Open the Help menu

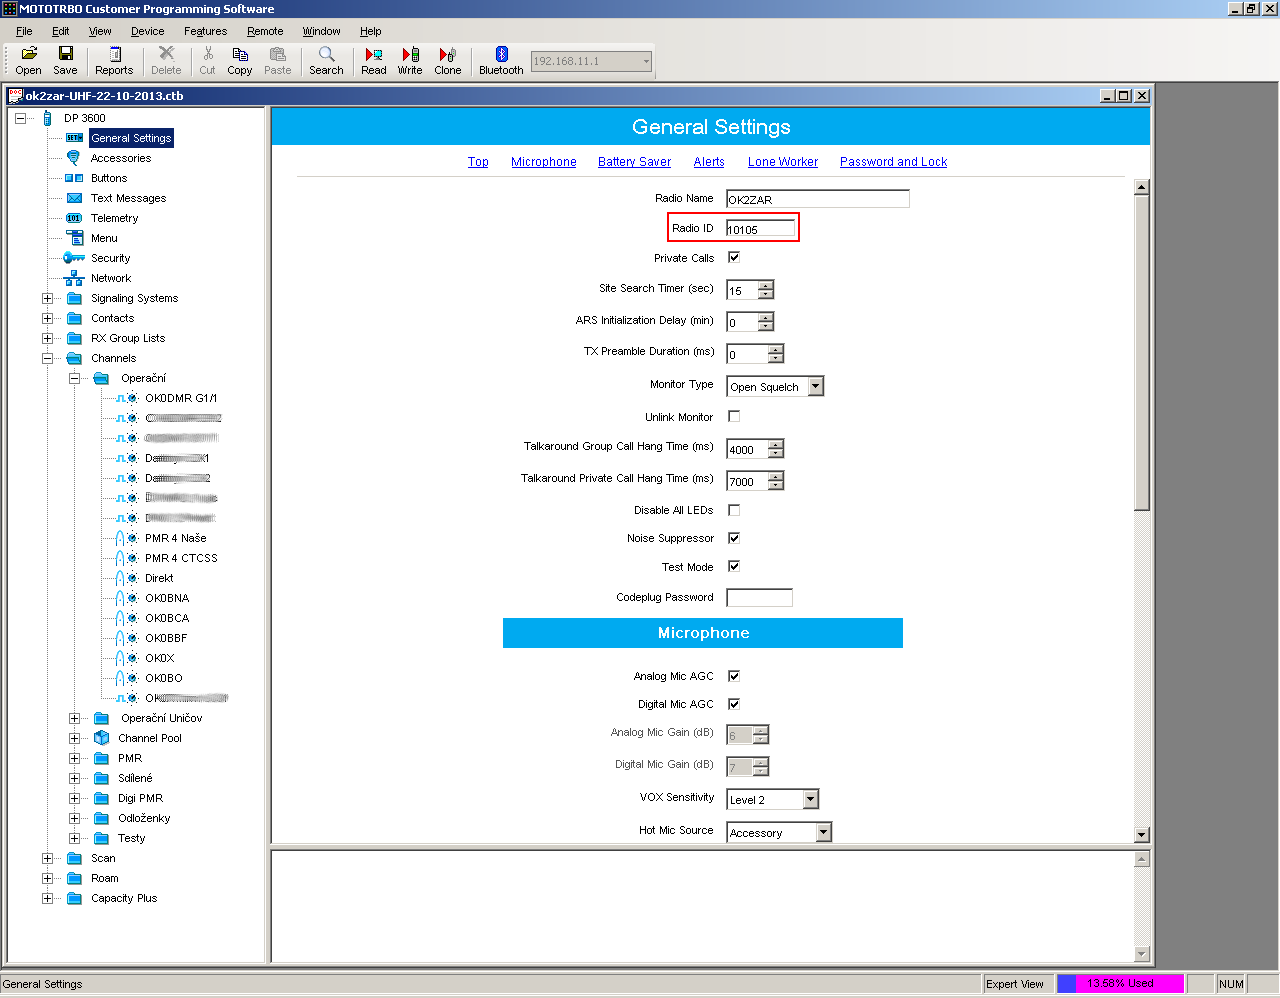[x=371, y=31]
